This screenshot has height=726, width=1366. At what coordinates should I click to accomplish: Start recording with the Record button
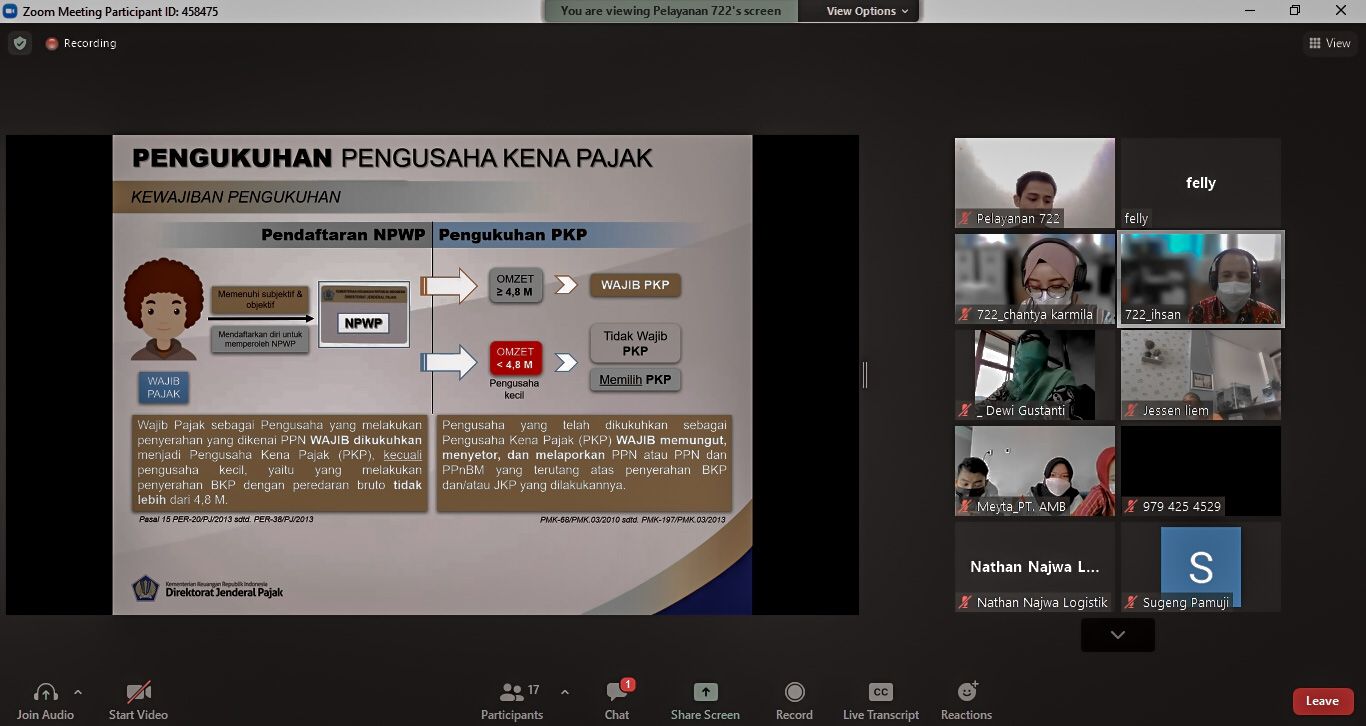794,693
